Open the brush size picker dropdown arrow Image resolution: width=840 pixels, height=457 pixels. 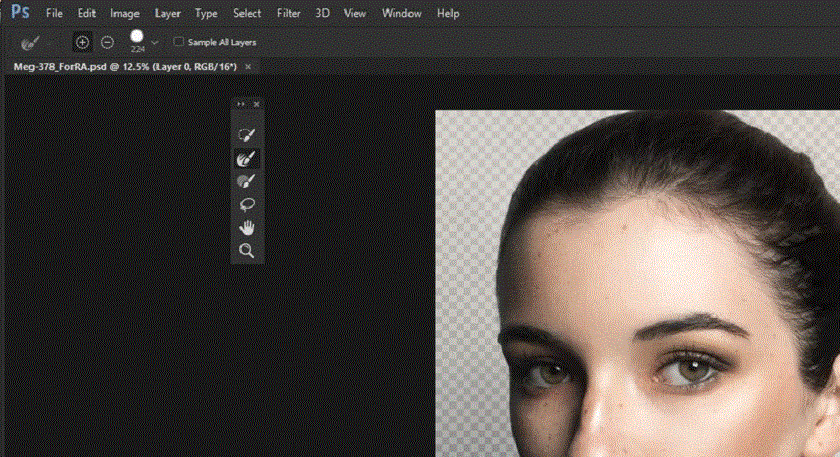coord(155,43)
